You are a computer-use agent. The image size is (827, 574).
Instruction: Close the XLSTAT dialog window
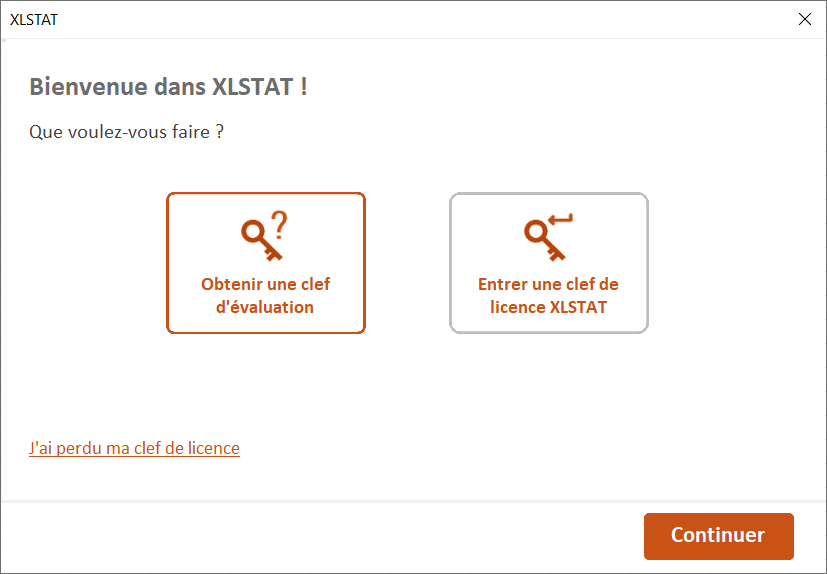pyautogui.click(x=804, y=19)
